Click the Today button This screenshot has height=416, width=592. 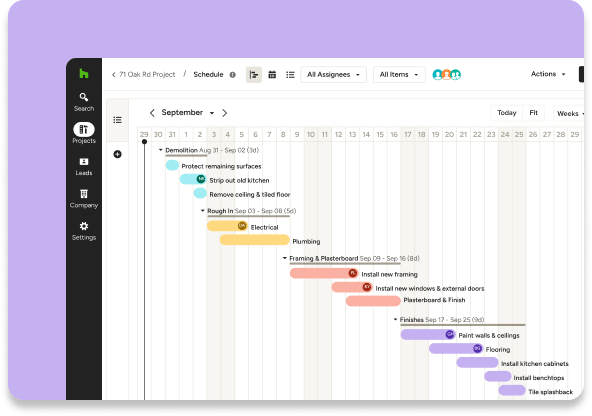point(506,113)
